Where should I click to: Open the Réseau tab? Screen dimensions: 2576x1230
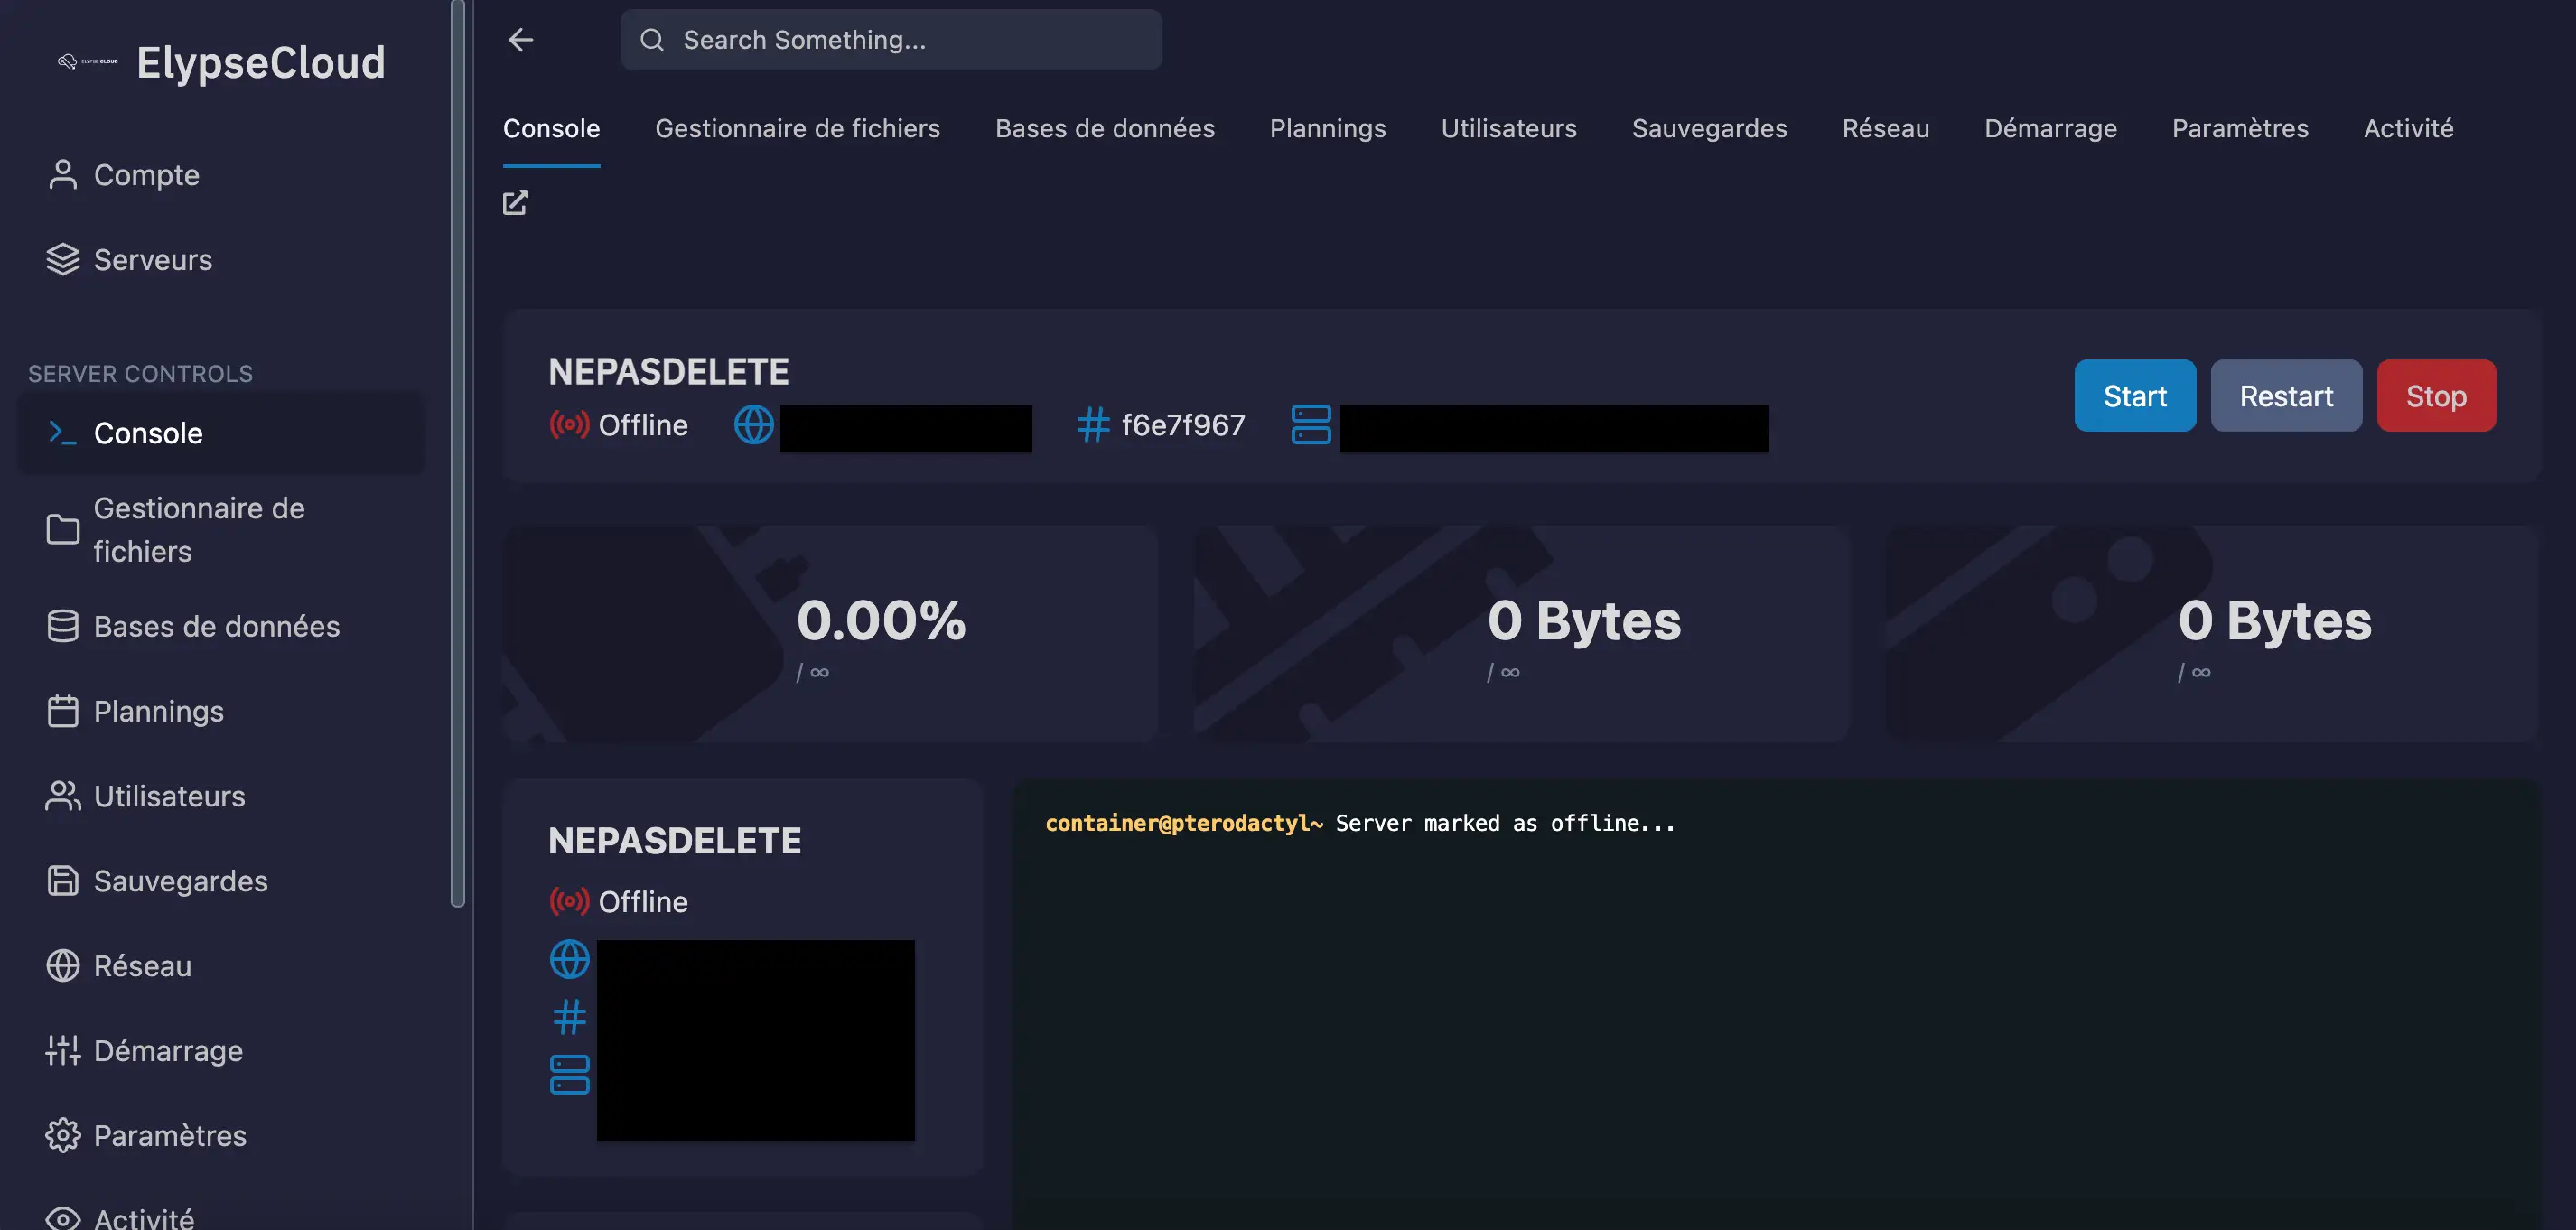coord(1885,129)
